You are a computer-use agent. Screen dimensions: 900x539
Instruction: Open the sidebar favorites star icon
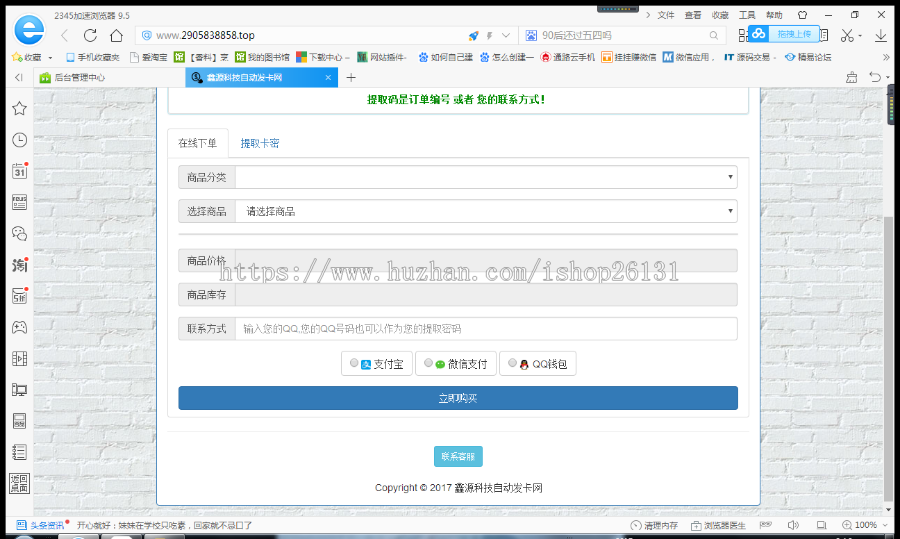(20, 108)
